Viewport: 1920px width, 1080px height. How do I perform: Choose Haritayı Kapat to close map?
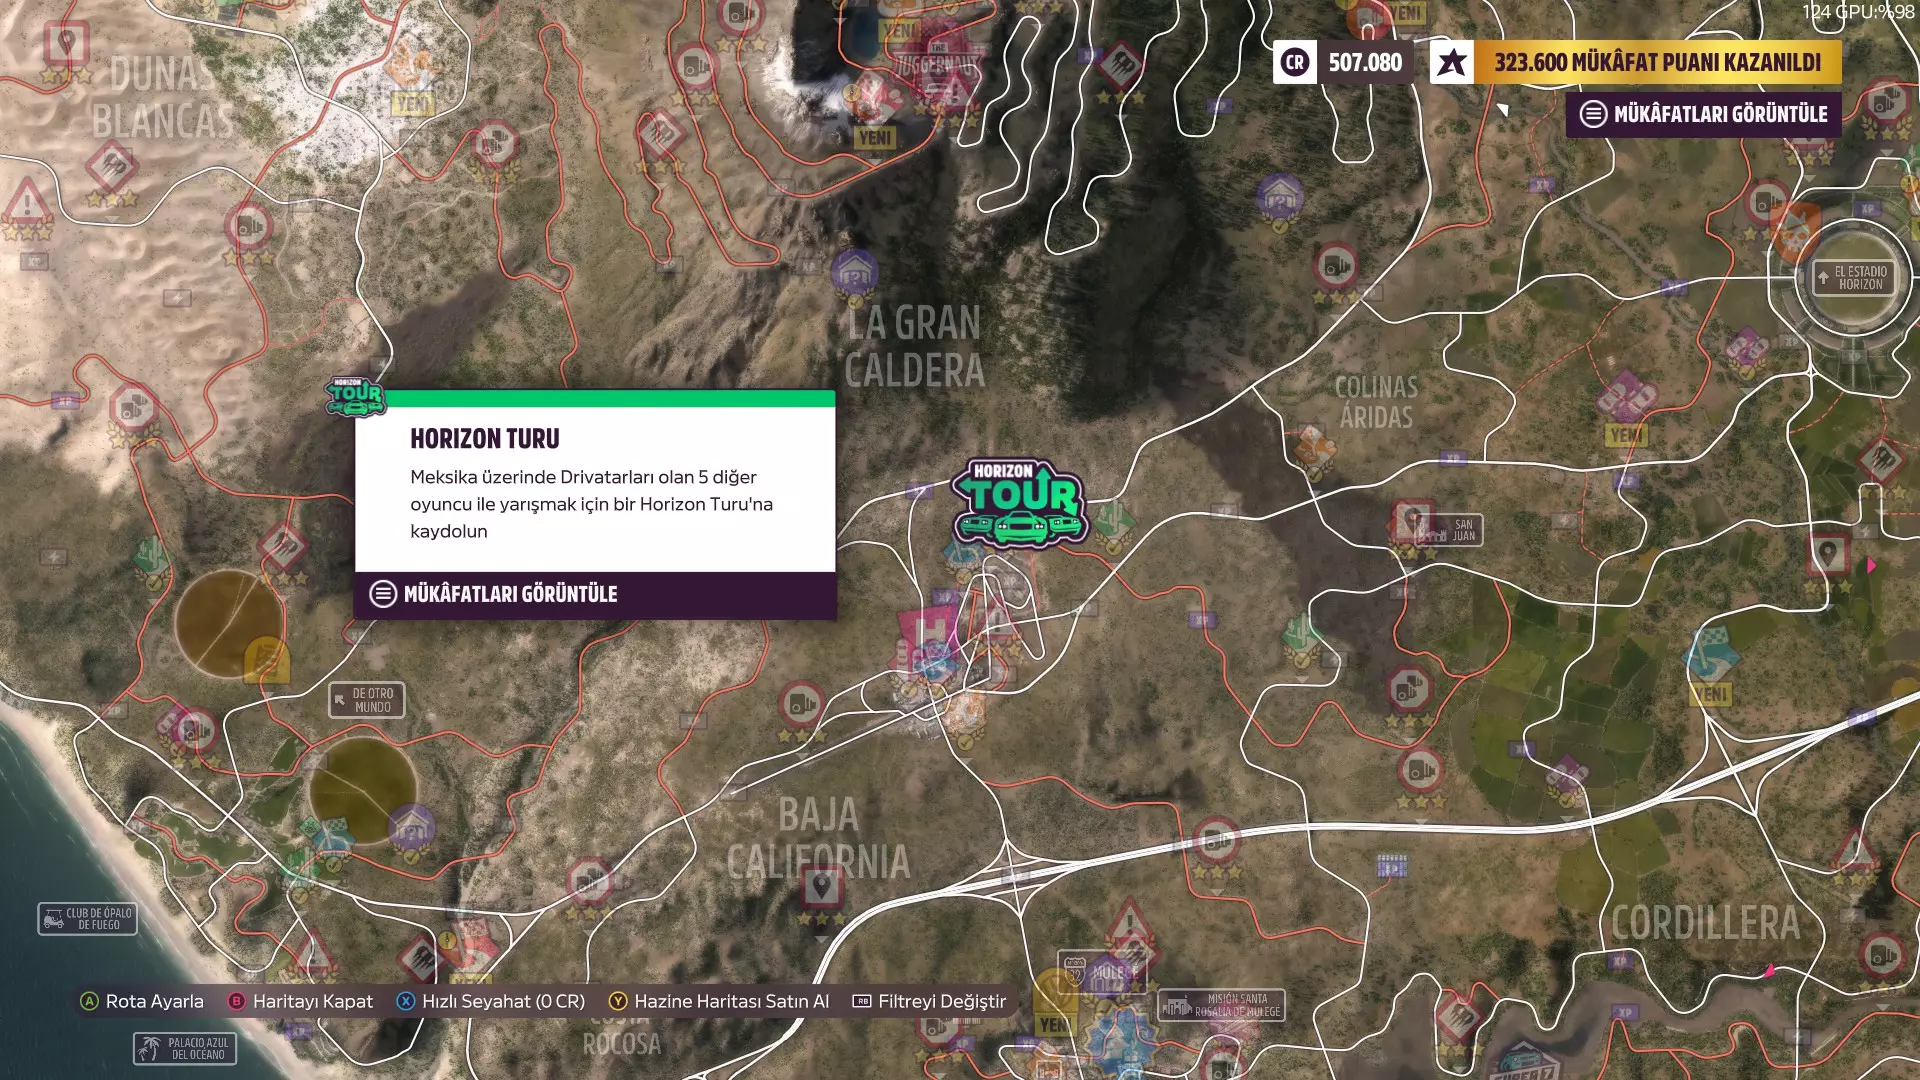click(300, 1001)
